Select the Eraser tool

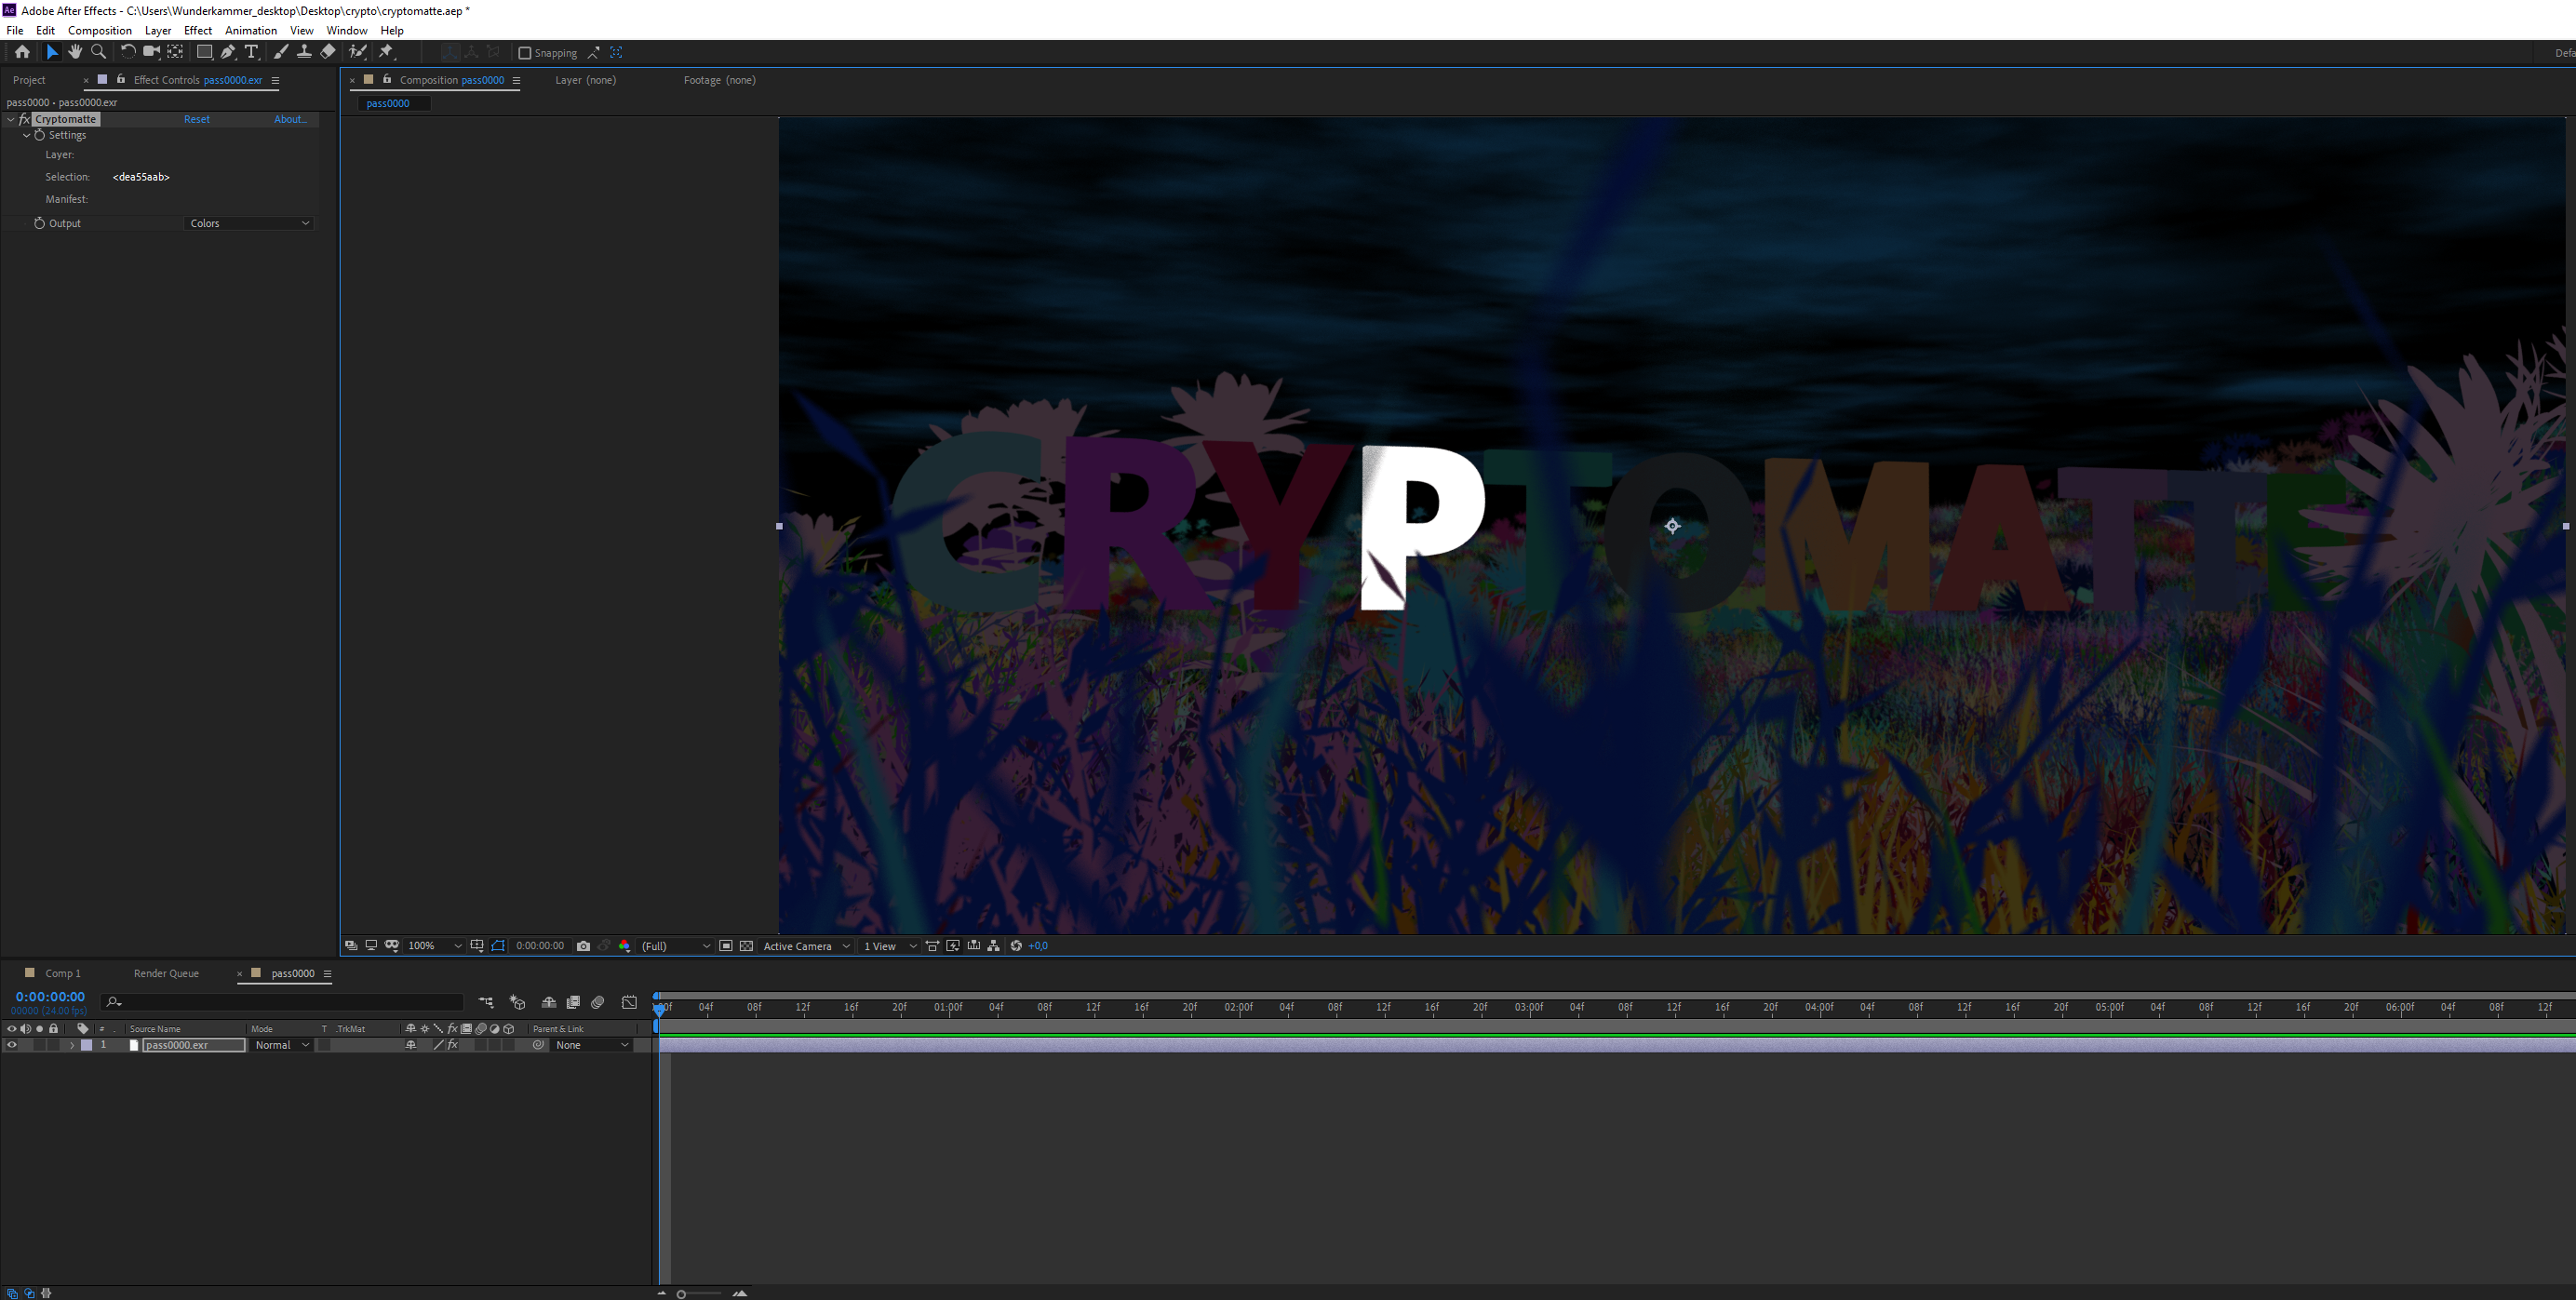(328, 52)
